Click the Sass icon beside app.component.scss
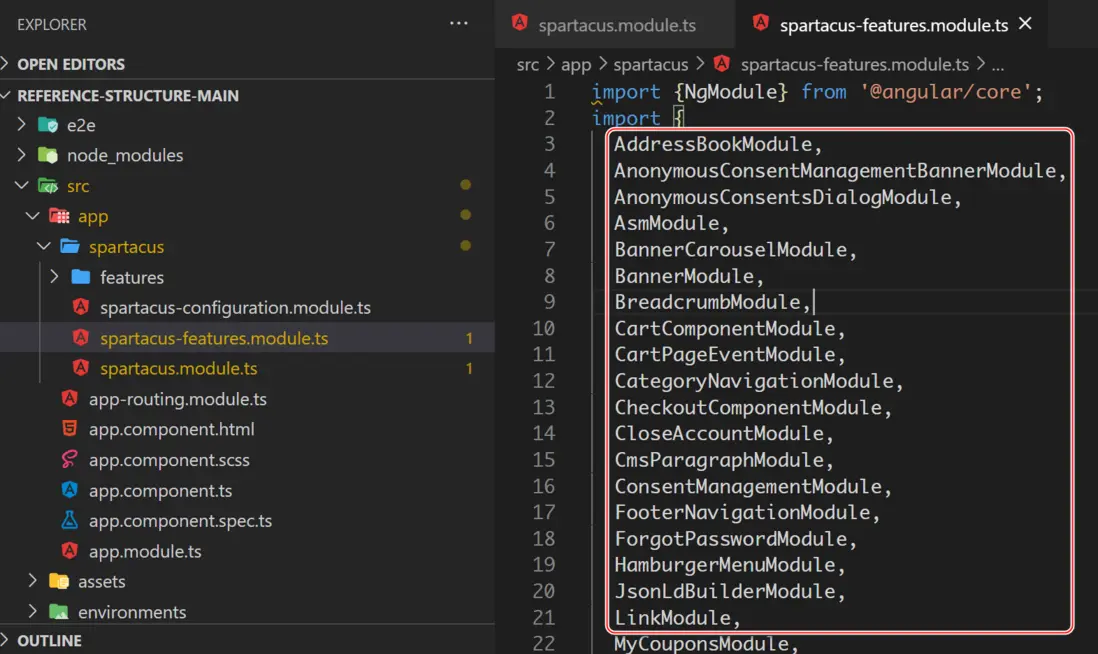Screen dimensions: 1098x654 (x=69, y=460)
